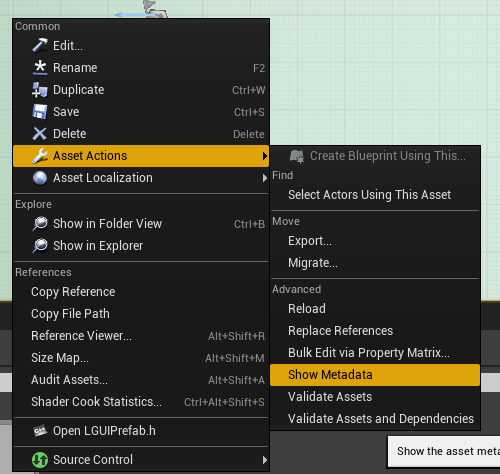Screen dimensions: 500x474
Task: Click the Duplicate icon
Action: click(40, 90)
